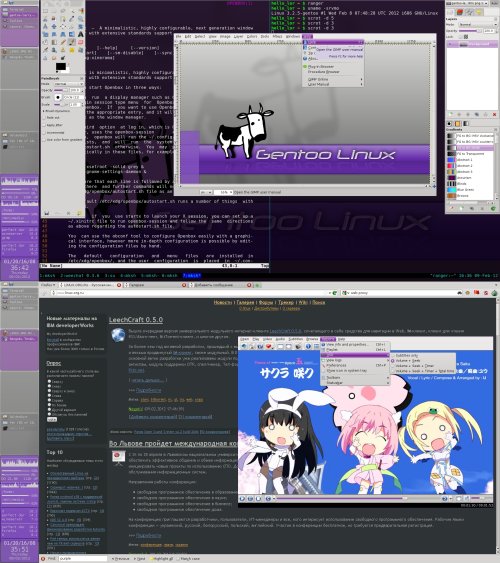
Task: Open the zoom percentage dropdown in GIMP
Action: coord(223,192)
